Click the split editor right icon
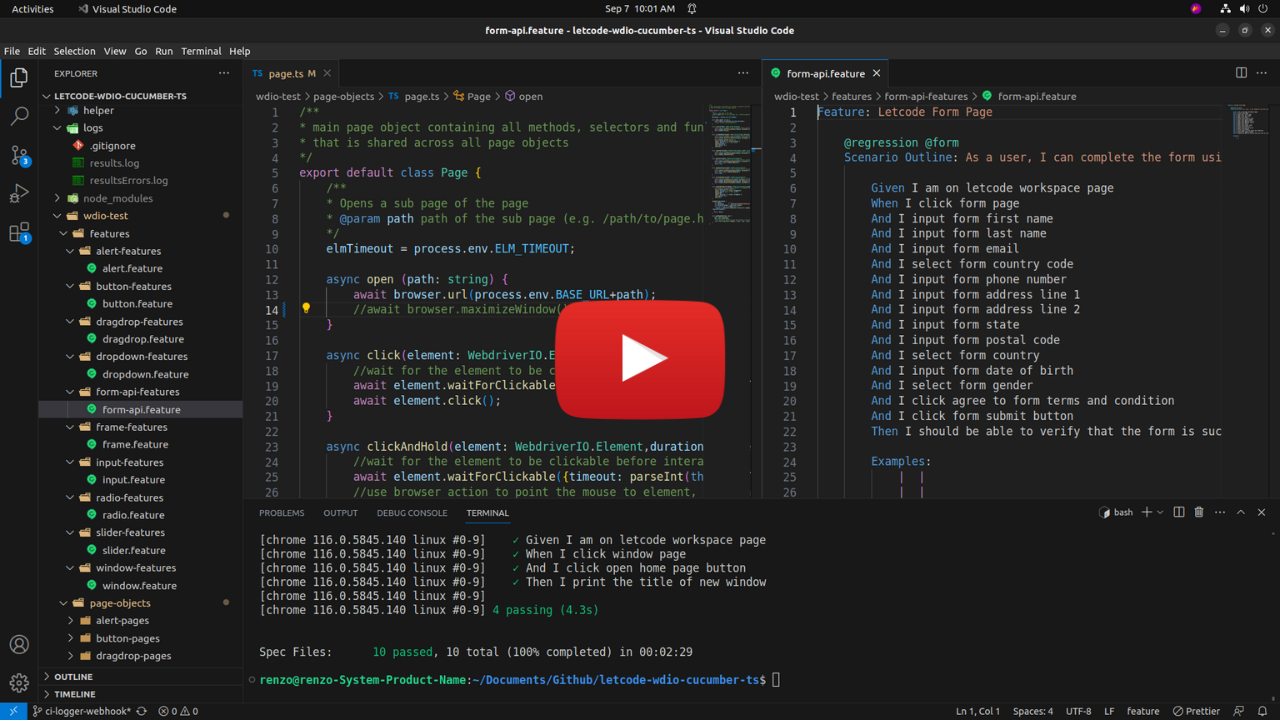 click(1241, 73)
